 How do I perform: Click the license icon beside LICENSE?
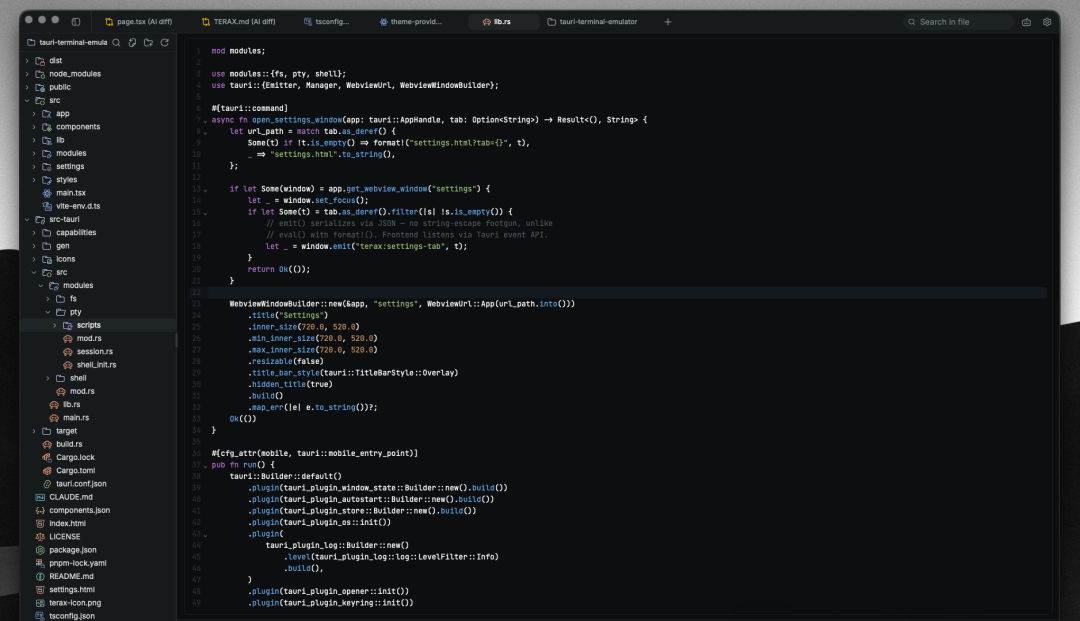pyautogui.click(x=40, y=536)
